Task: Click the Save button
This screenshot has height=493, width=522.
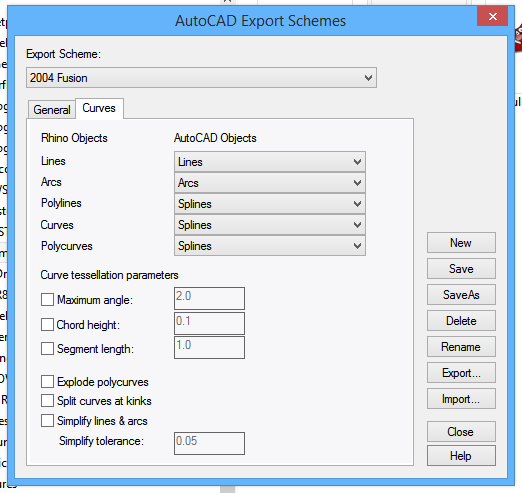Action: 461,269
